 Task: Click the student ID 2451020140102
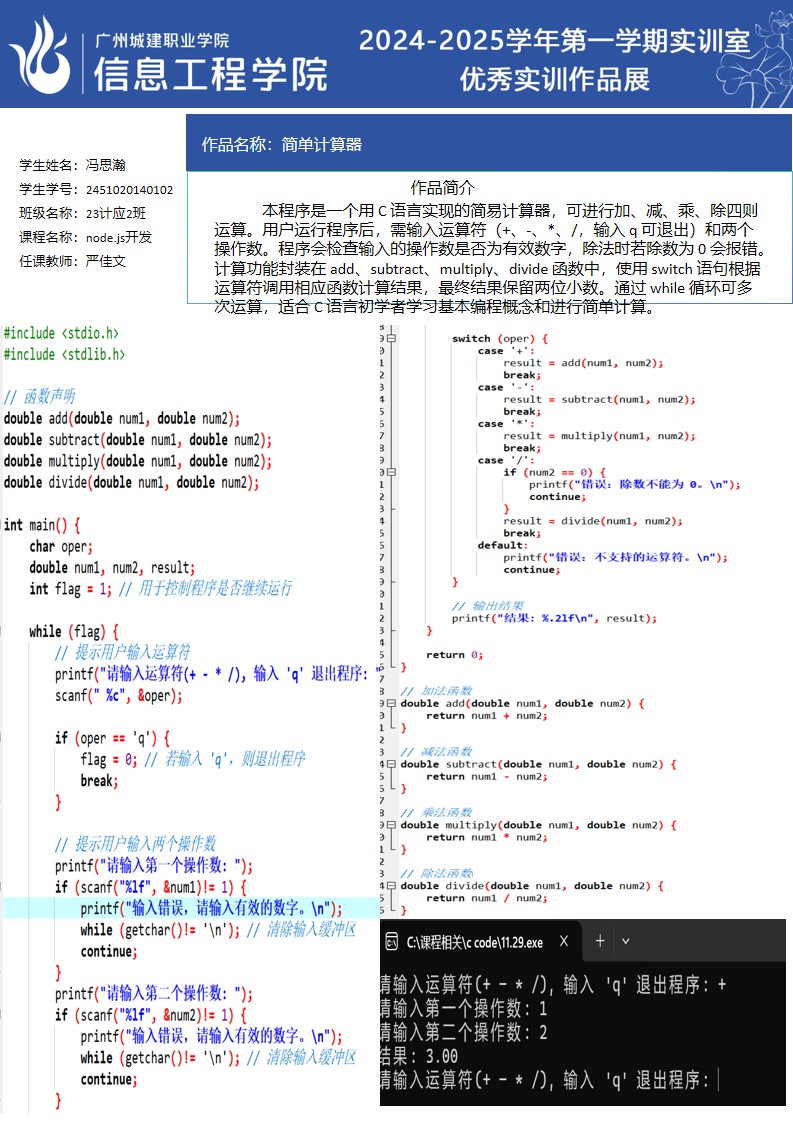[x=129, y=190]
